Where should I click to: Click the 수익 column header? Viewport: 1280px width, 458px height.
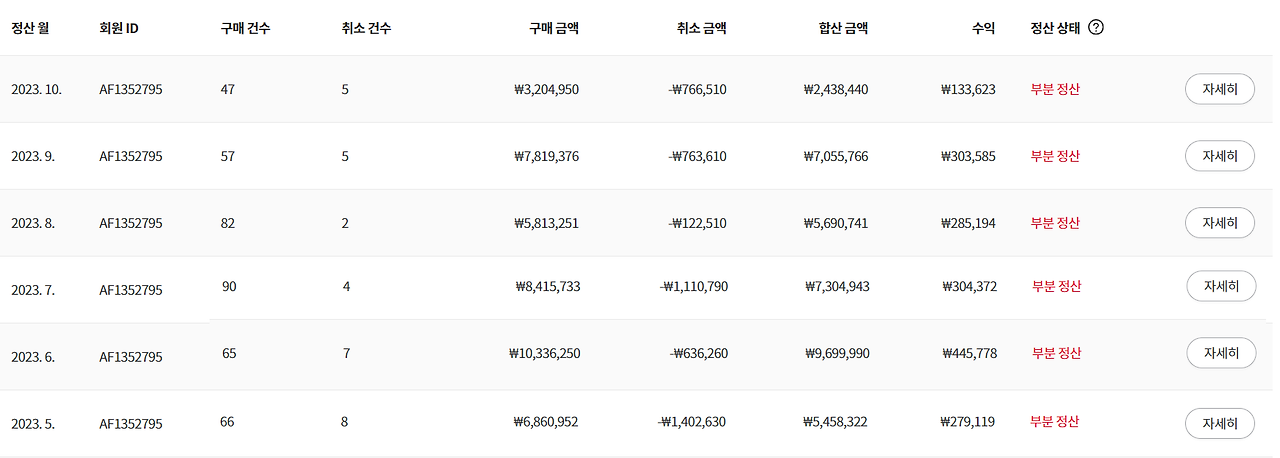983,28
